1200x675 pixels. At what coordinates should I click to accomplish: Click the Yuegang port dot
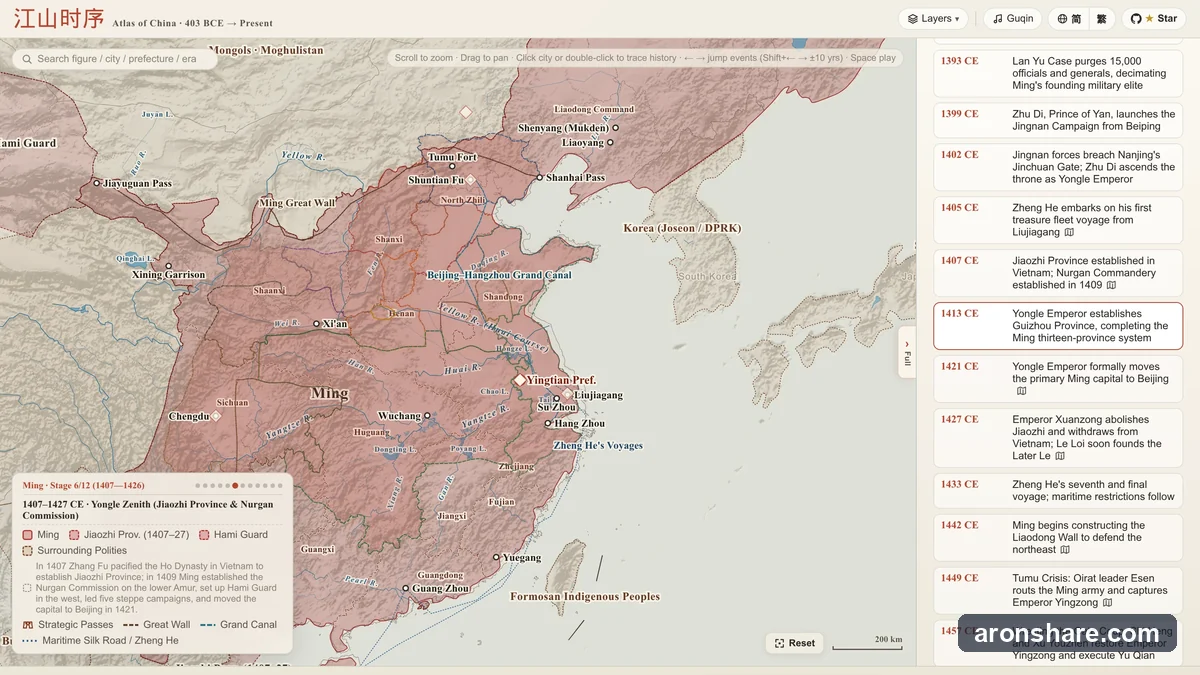tap(497, 557)
